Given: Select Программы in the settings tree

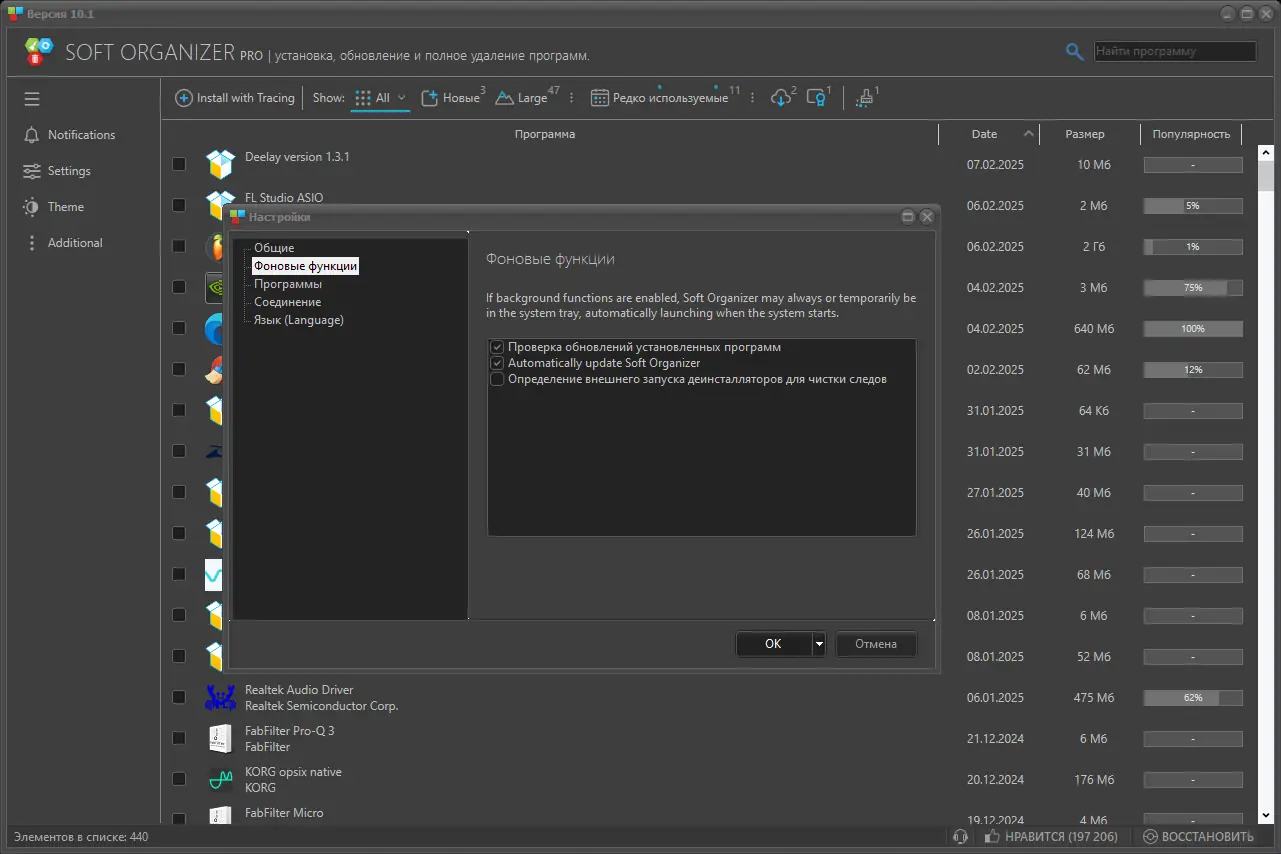Looking at the screenshot, I should 288,284.
